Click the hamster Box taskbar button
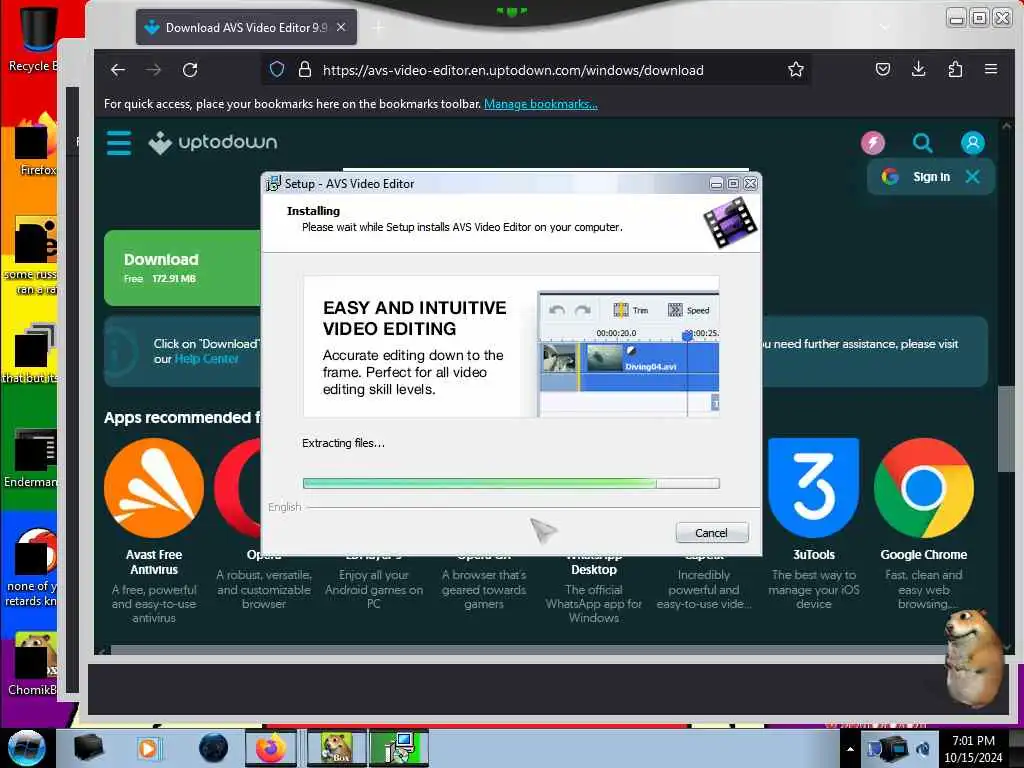The width and height of the screenshot is (1024, 768). pyautogui.click(x=336, y=748)
